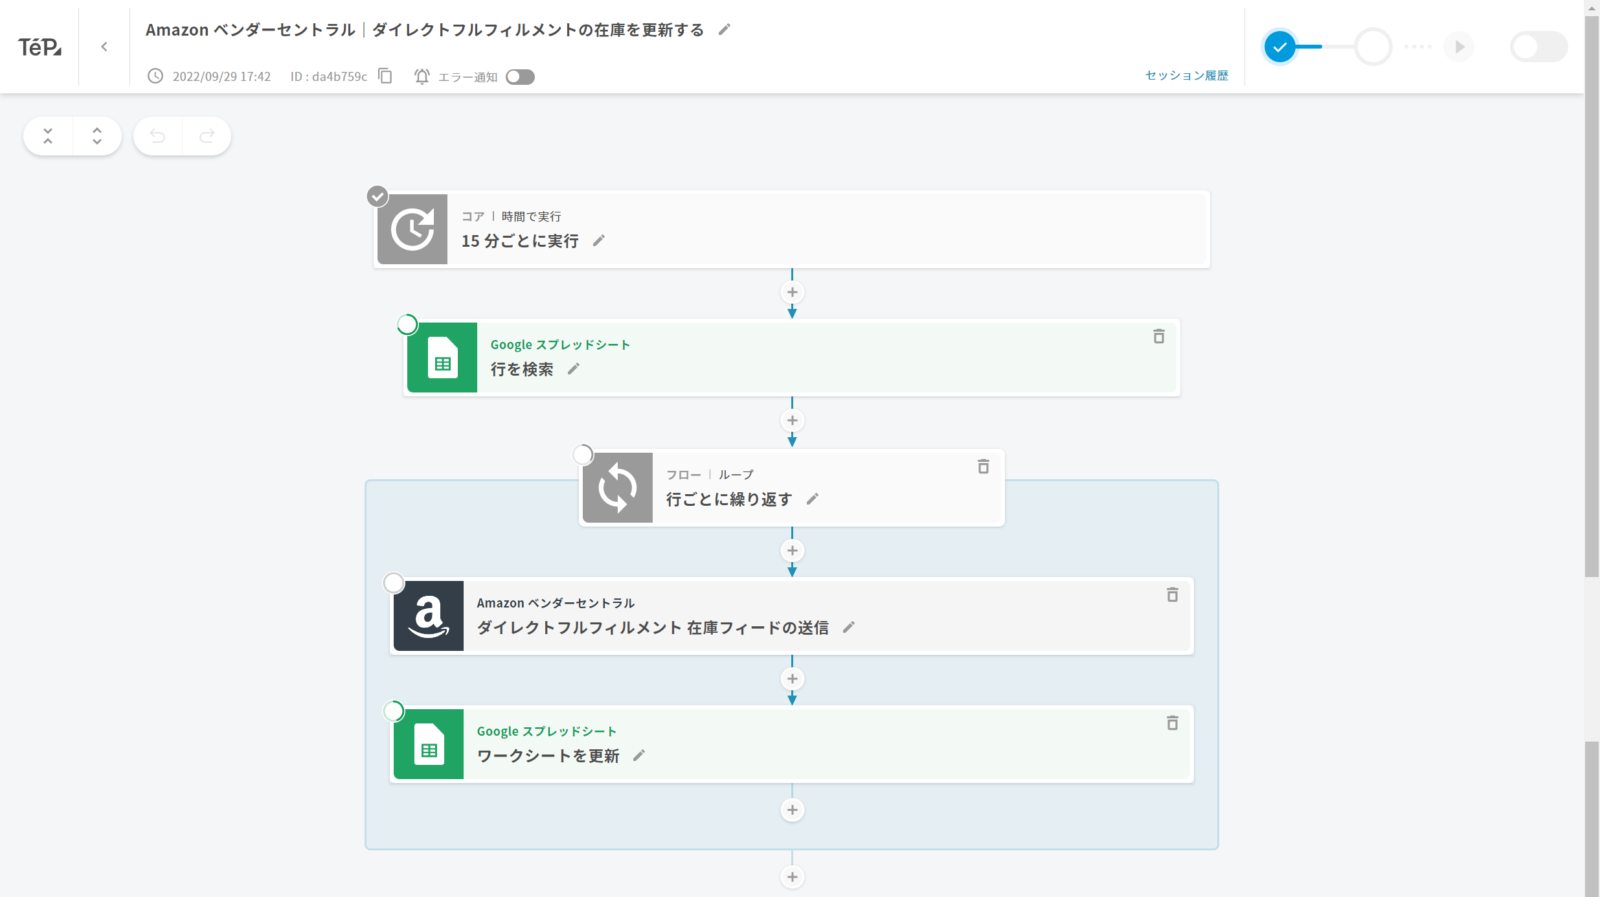
Task: Toggle the workflow enable switch
Action: 1539,47
